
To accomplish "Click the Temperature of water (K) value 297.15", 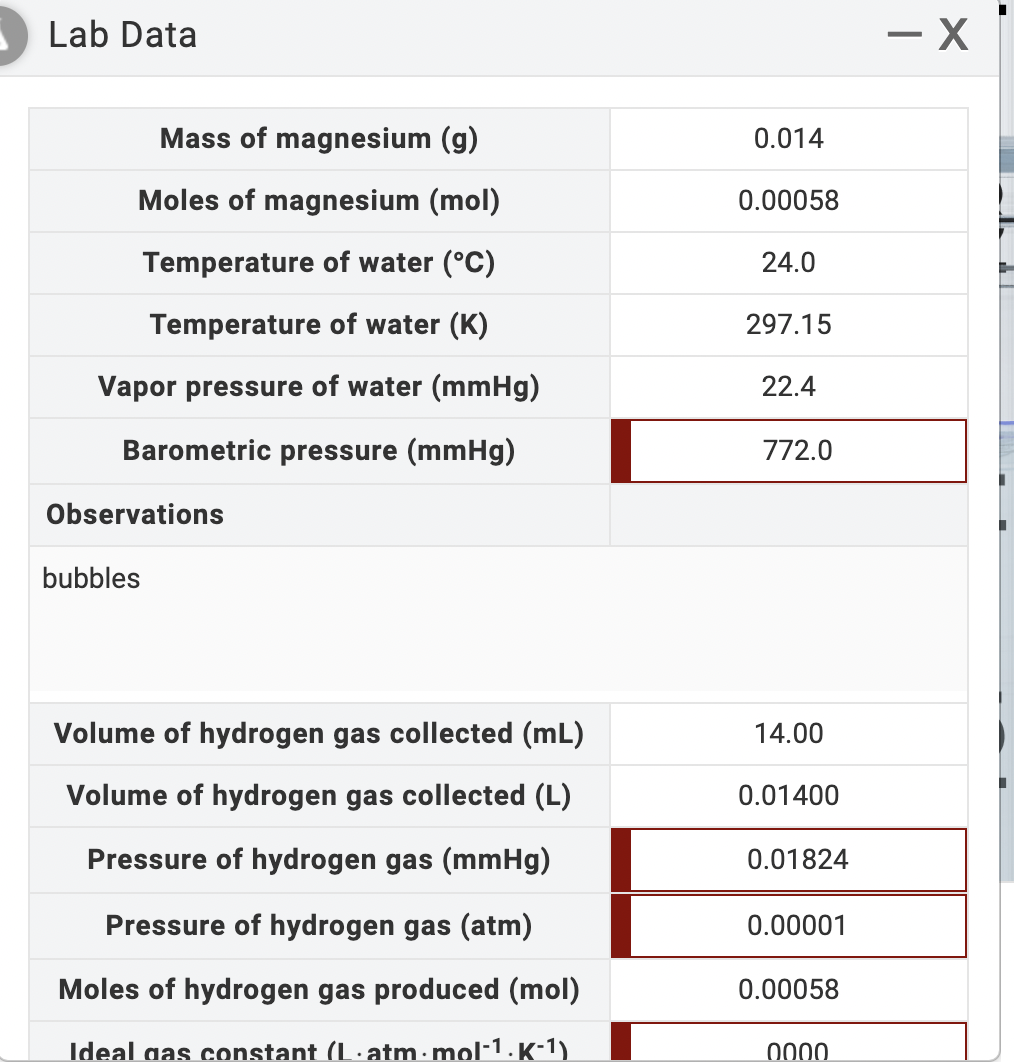I will 788,324.
